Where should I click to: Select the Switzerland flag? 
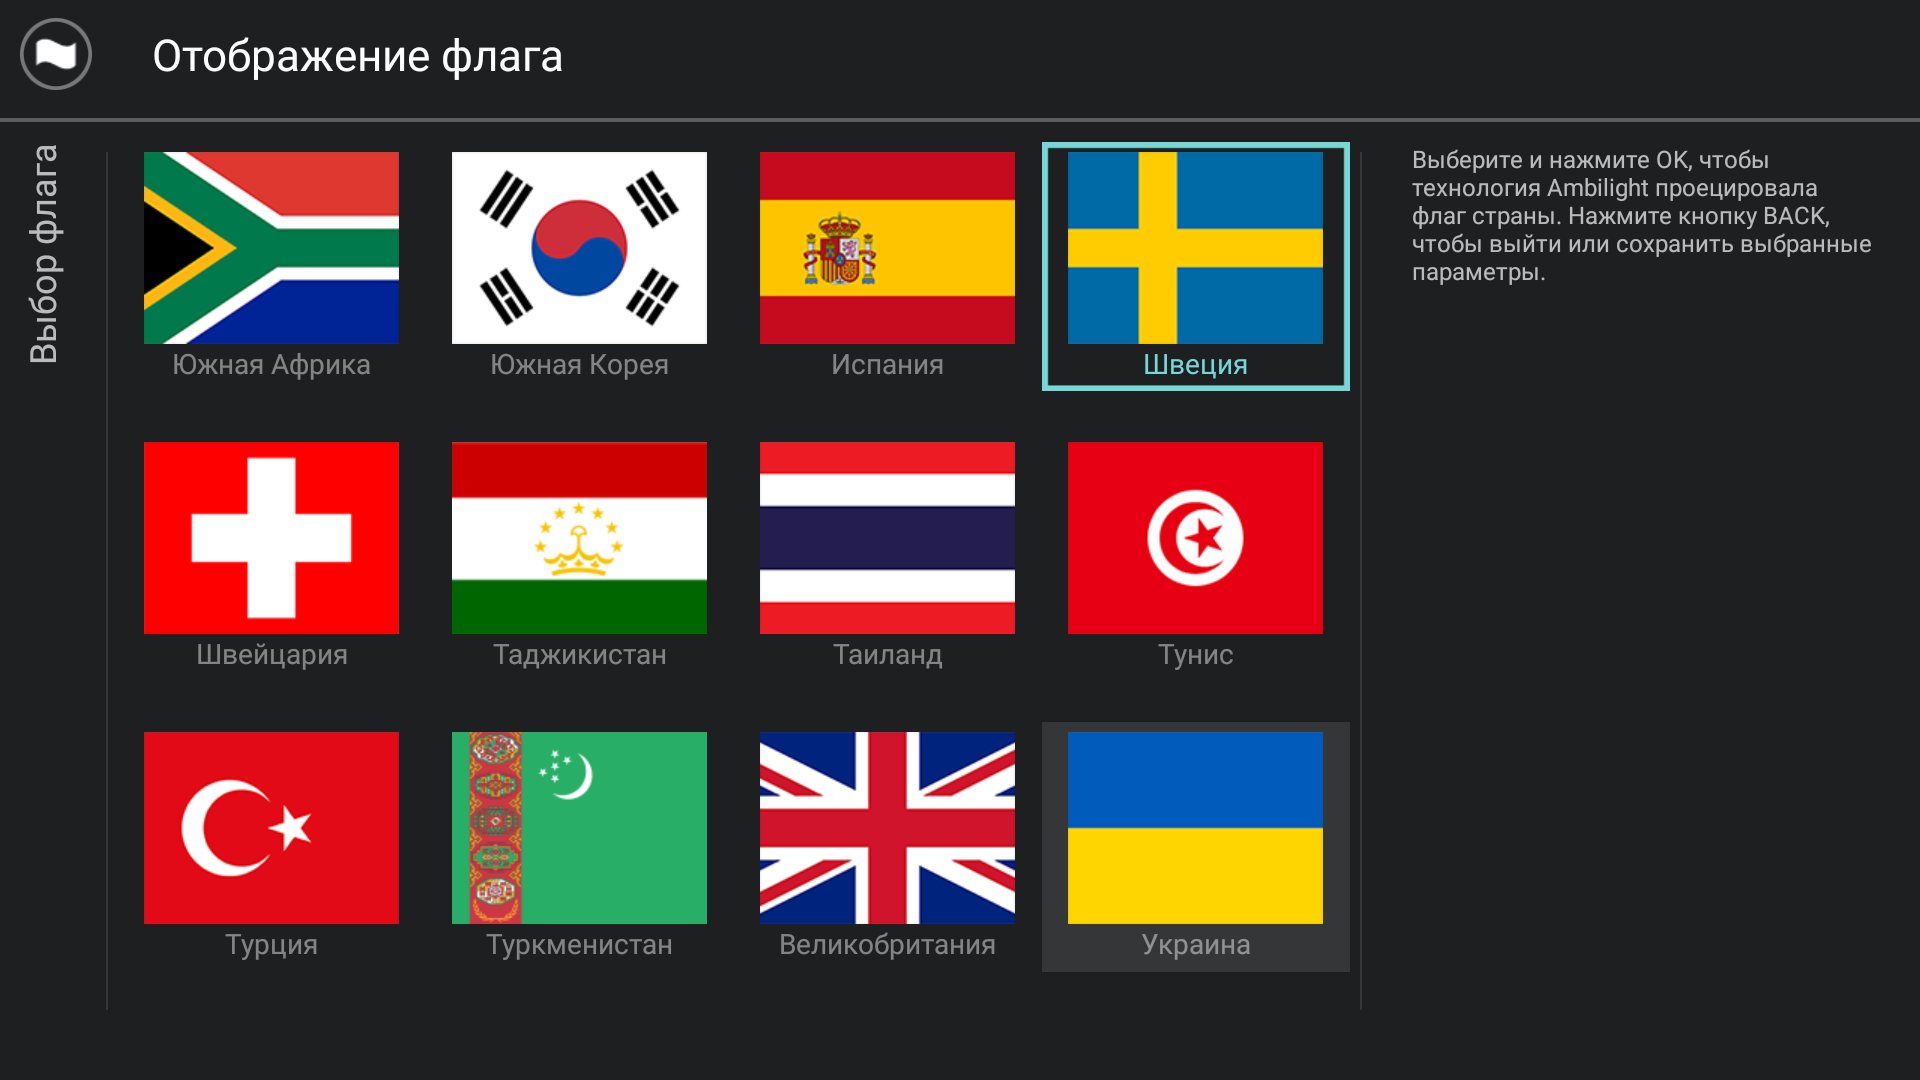pos(271,538)
